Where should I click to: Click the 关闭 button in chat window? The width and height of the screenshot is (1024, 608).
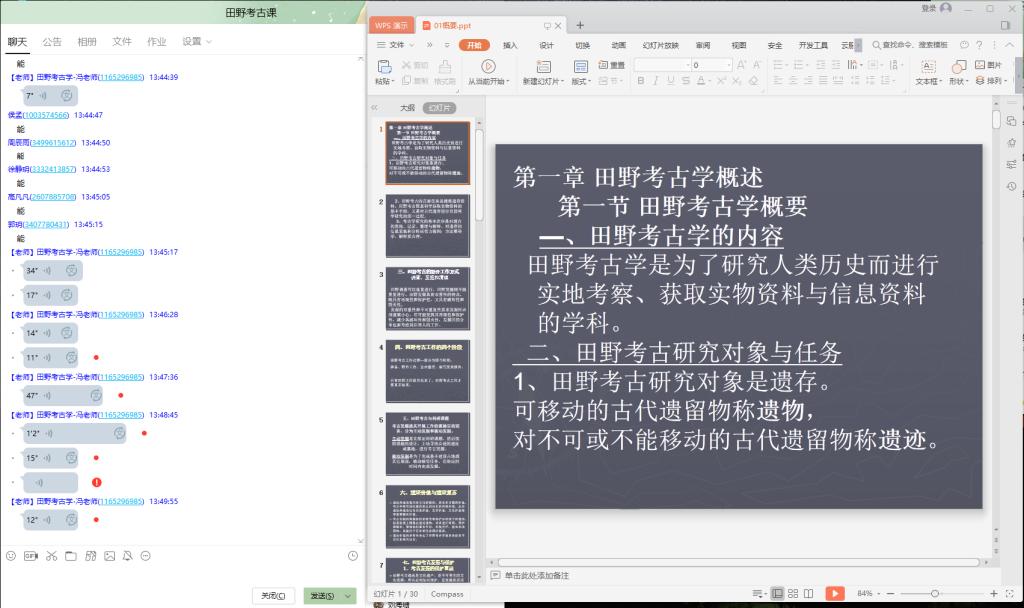point(273,596)
